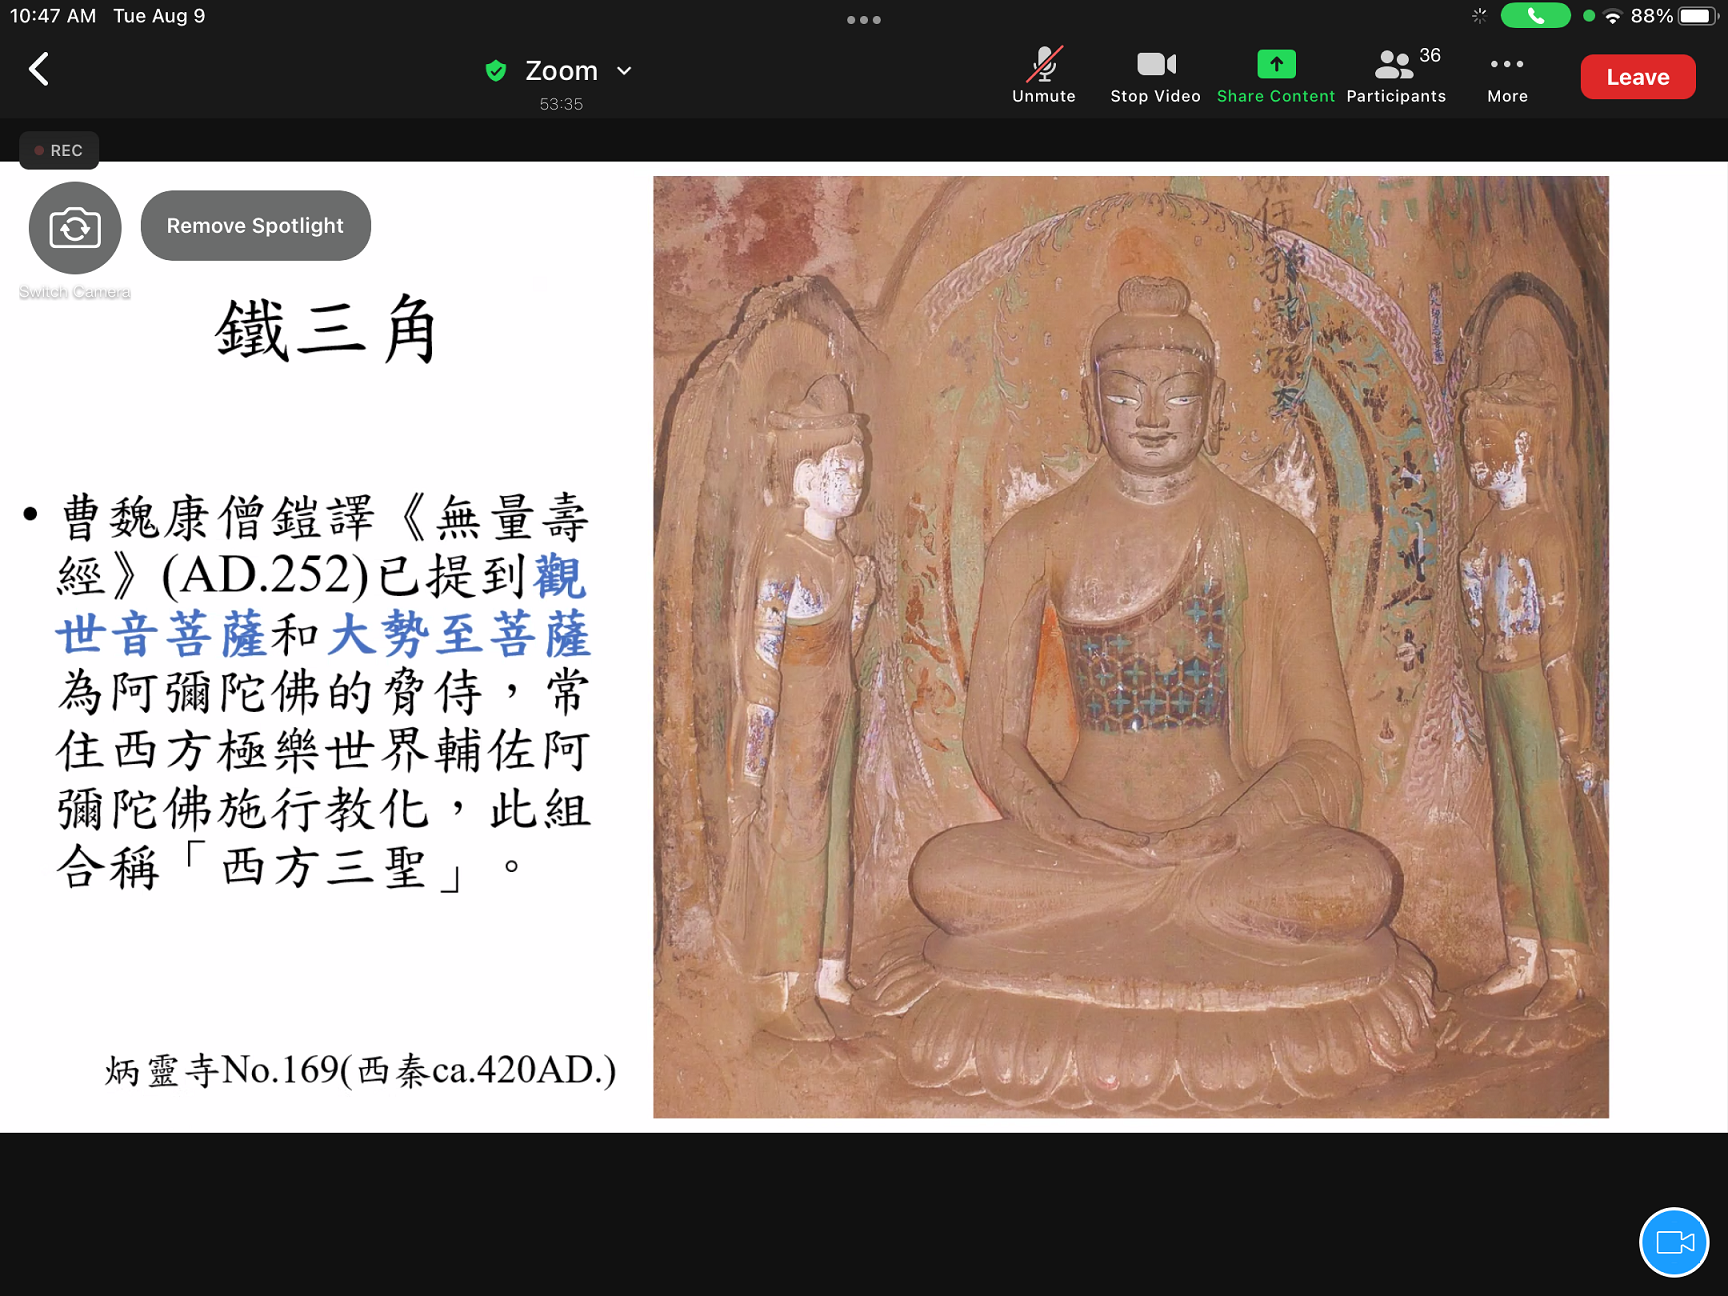Tap the meeting timer 53:35

pos(561,104)
